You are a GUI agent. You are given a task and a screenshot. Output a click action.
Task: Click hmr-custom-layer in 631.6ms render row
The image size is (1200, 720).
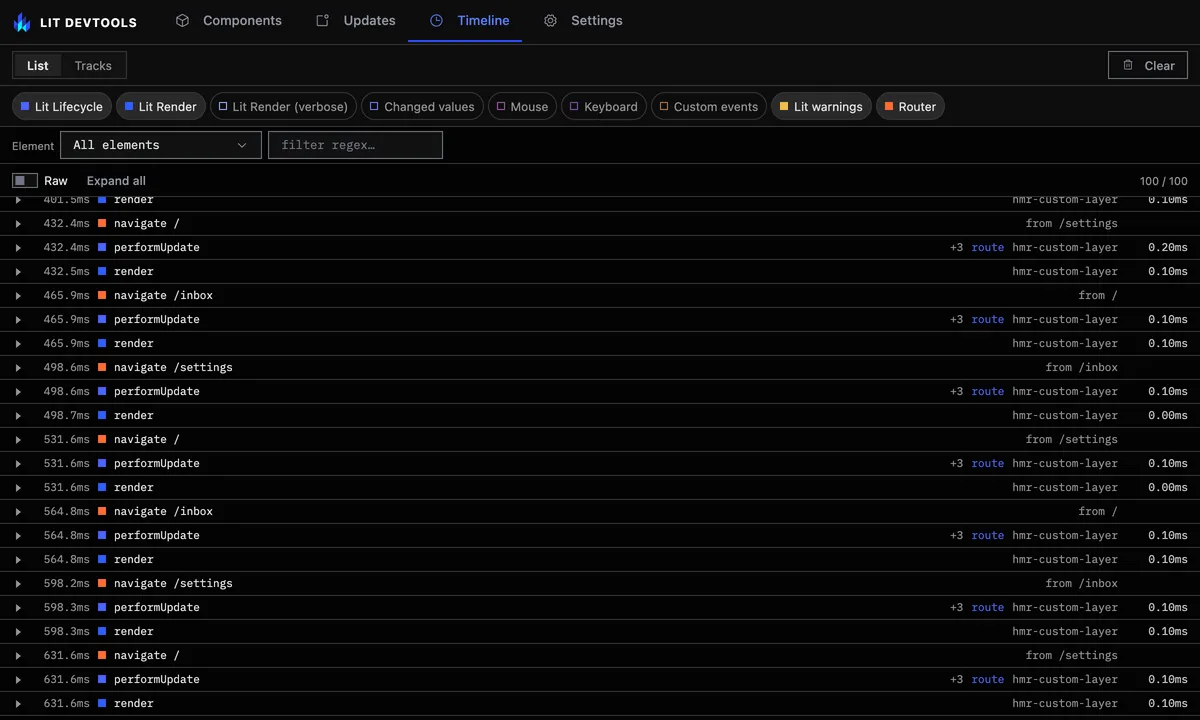click(1065, 704)
